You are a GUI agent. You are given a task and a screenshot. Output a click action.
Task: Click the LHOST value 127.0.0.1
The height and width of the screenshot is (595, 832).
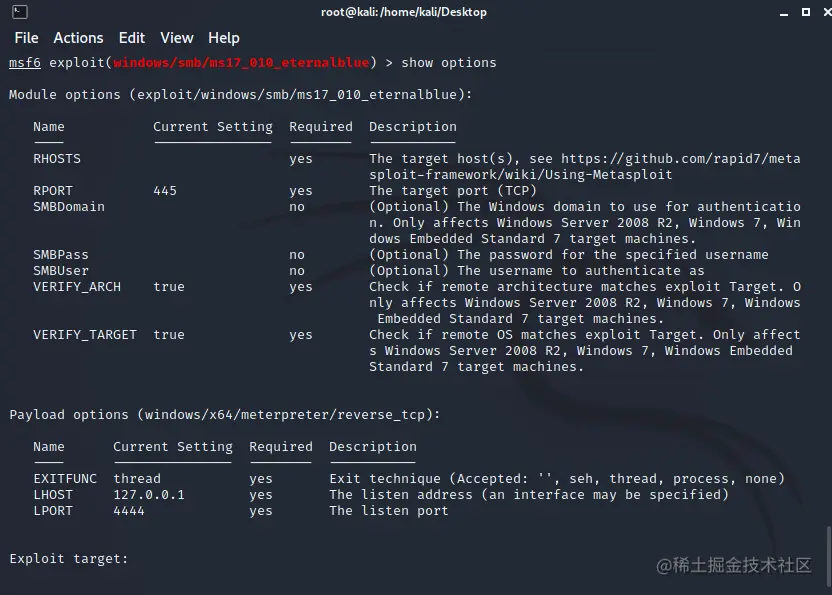click(x=149, y=495)
